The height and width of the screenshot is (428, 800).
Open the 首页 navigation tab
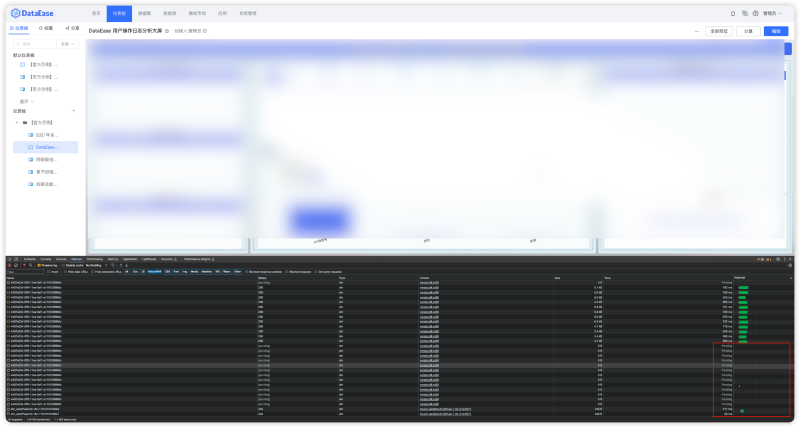pos(96,13)
